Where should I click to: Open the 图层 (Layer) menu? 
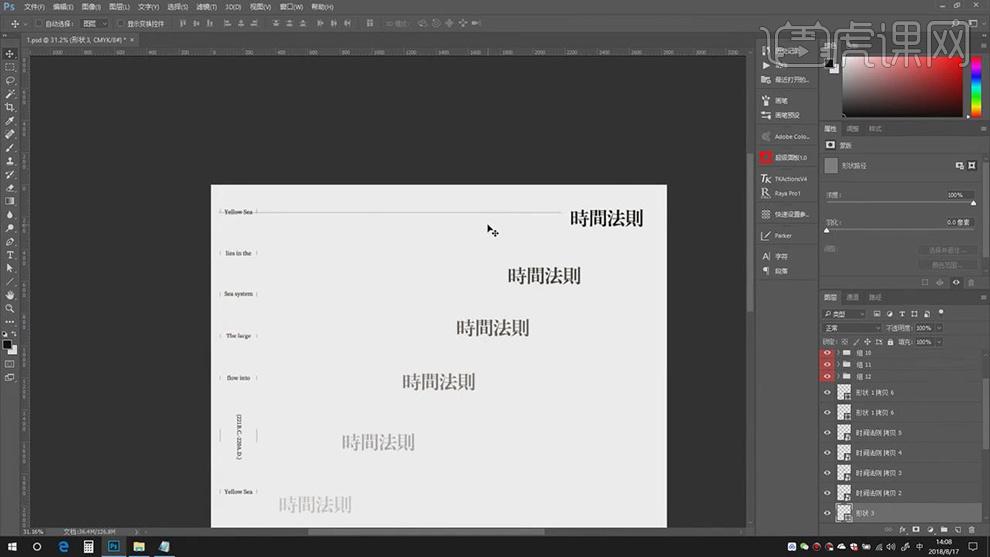click(x=119, y=7)
